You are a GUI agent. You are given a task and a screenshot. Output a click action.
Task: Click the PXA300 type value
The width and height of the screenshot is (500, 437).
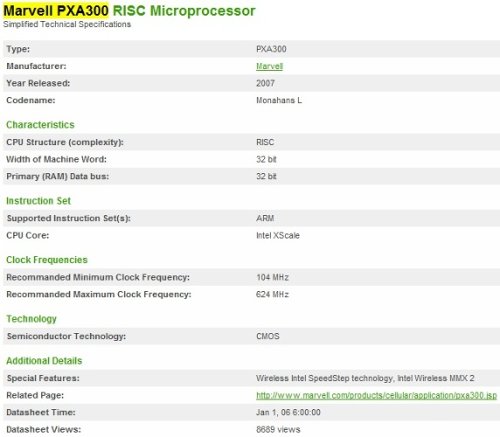[271, 49]
